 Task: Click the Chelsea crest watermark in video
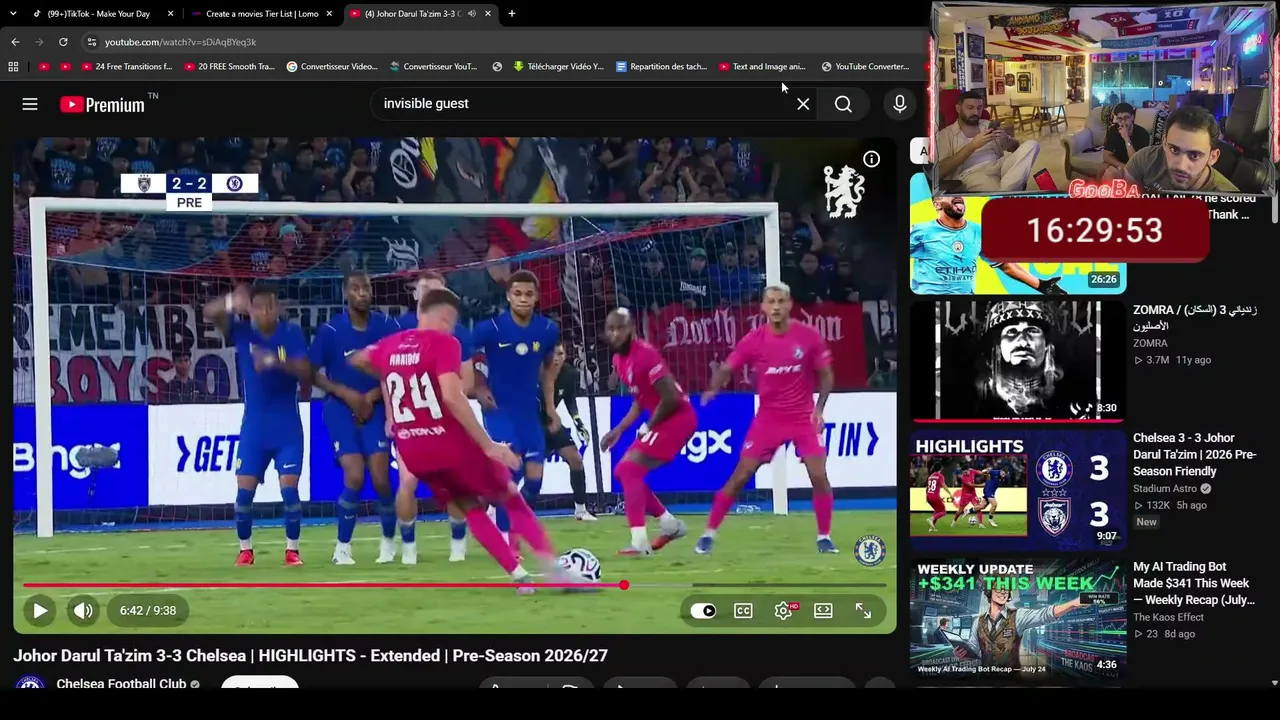click(x=870, y=551)
